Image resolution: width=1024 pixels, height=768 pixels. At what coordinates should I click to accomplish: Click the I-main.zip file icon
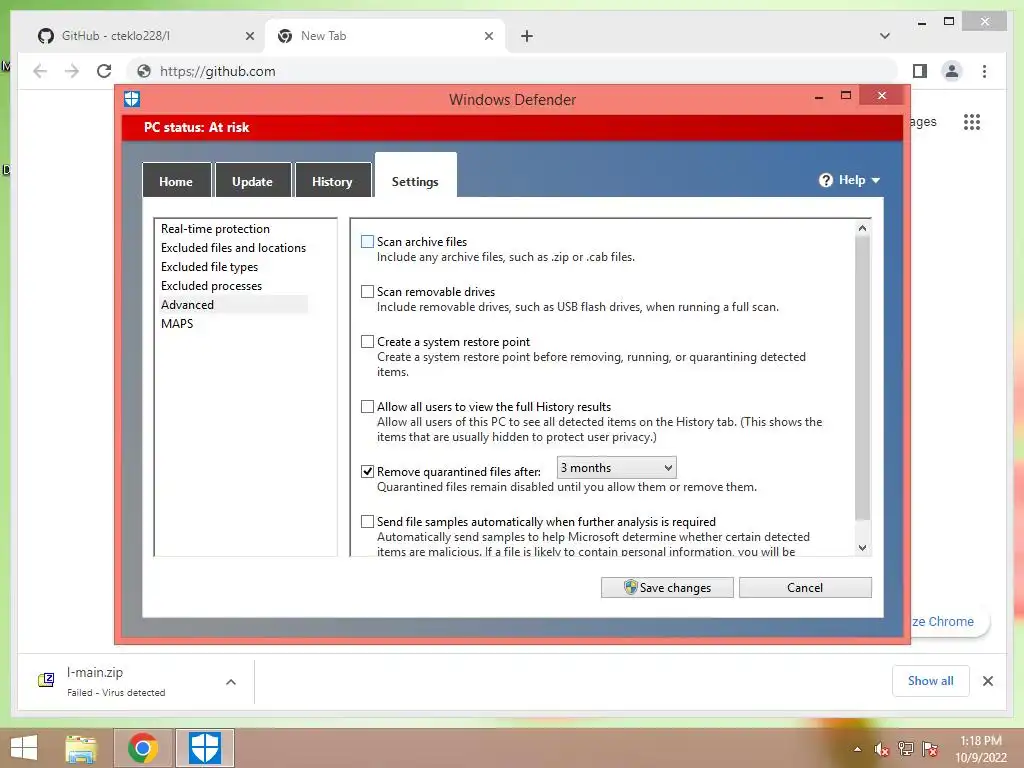(46, 680)
